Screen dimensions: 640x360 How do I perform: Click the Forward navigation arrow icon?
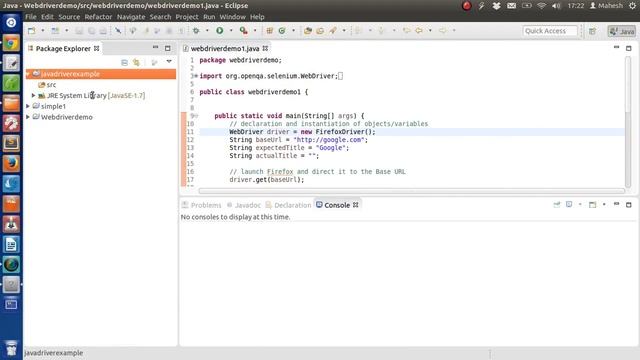(443, 31)
